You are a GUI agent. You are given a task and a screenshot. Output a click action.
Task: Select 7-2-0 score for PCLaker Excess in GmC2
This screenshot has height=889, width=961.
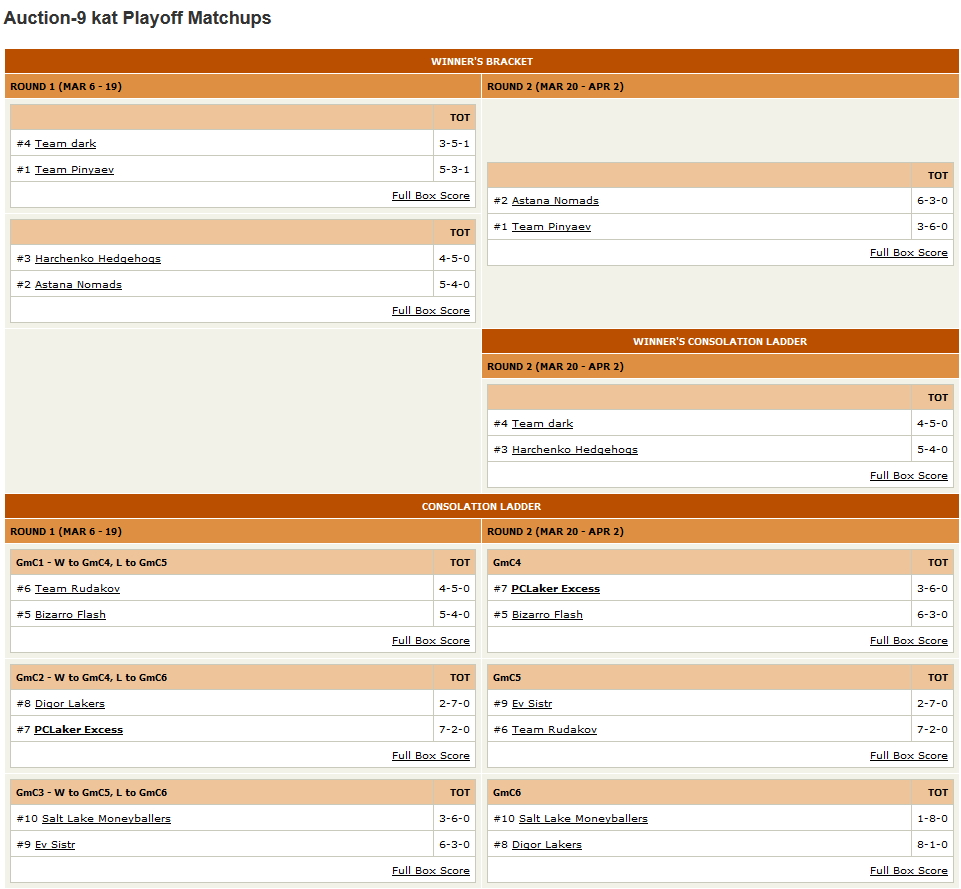[454, 730]
